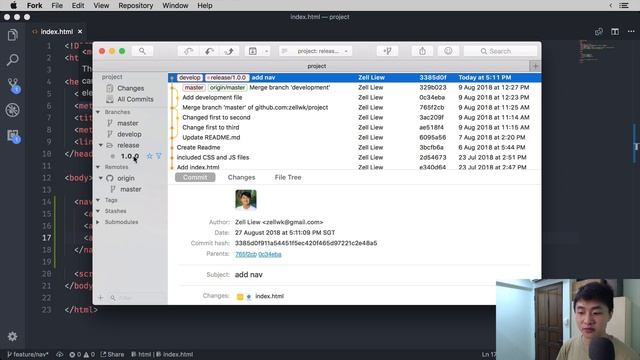Open VS Code Source Control icon

[13, 85]
